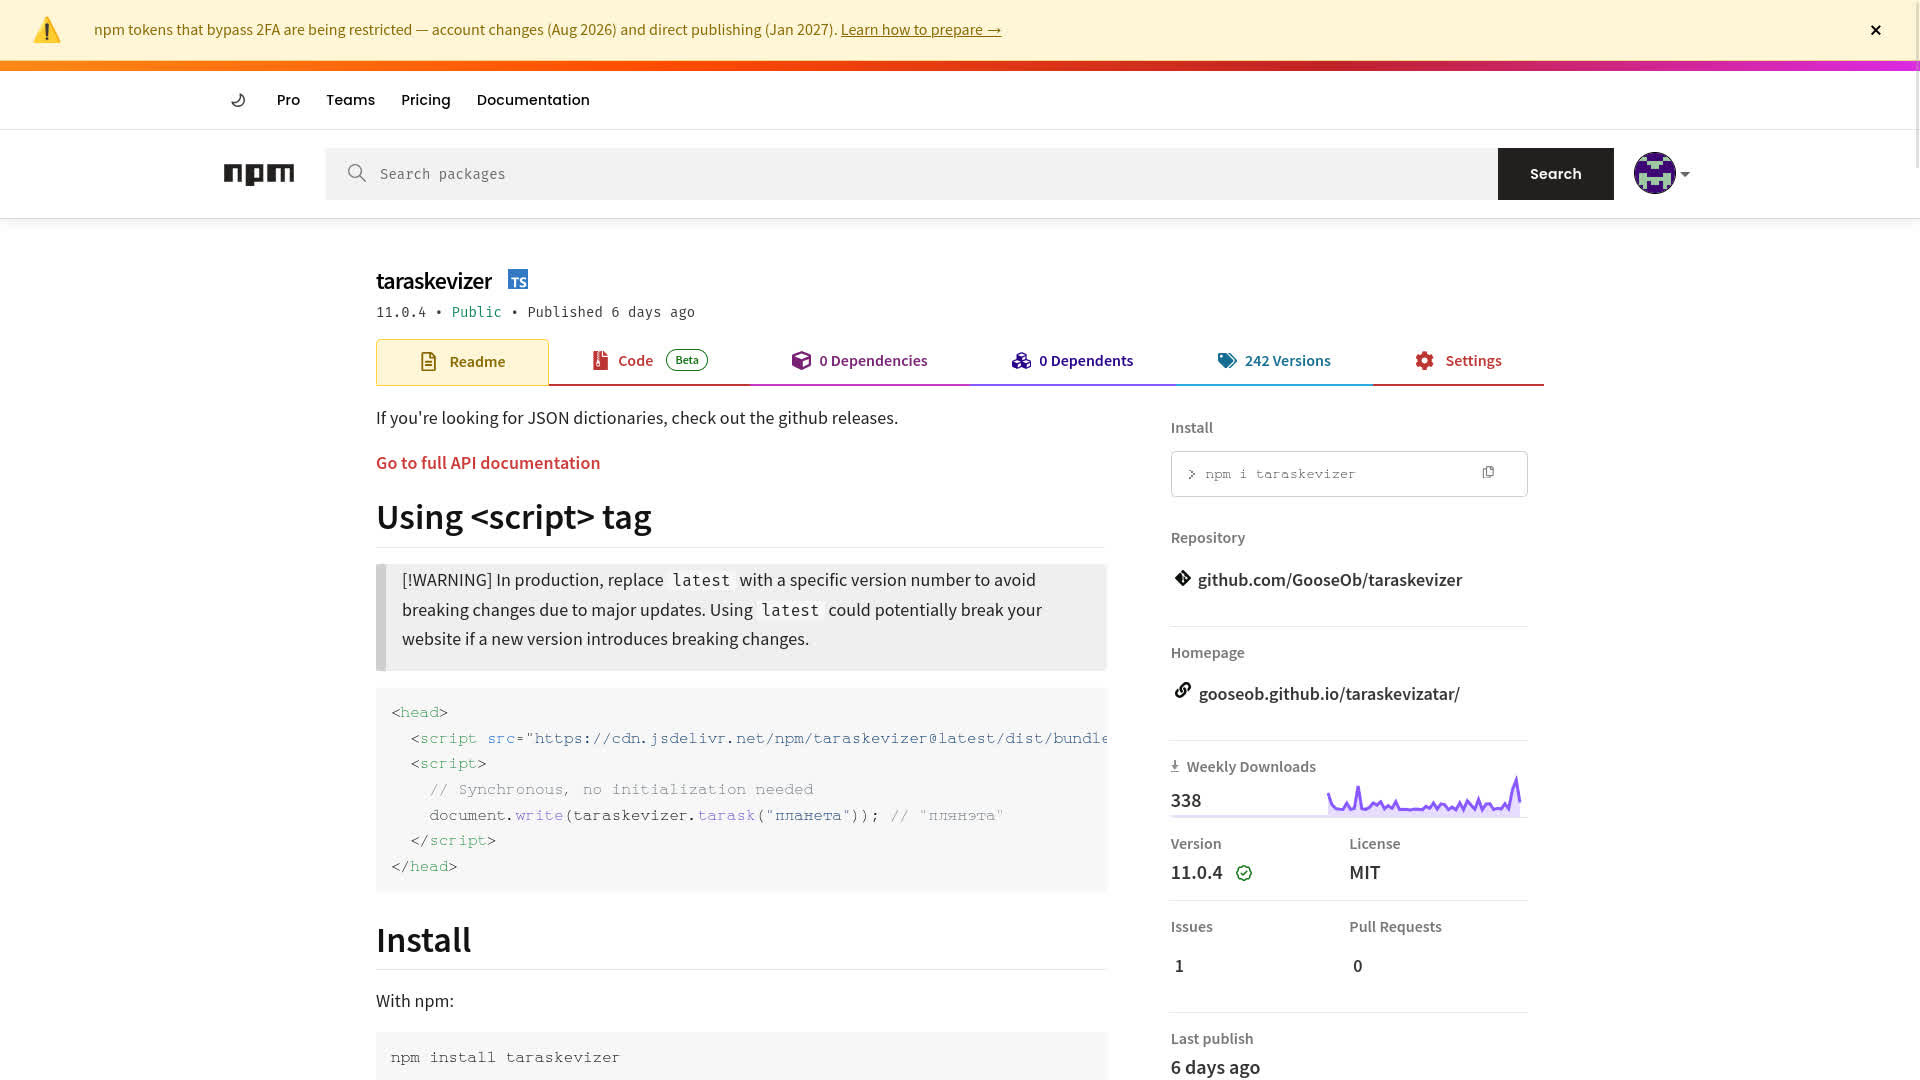Click the yellow warning triangle icon
The image size is (1920, 1080).
coord(47,30)
